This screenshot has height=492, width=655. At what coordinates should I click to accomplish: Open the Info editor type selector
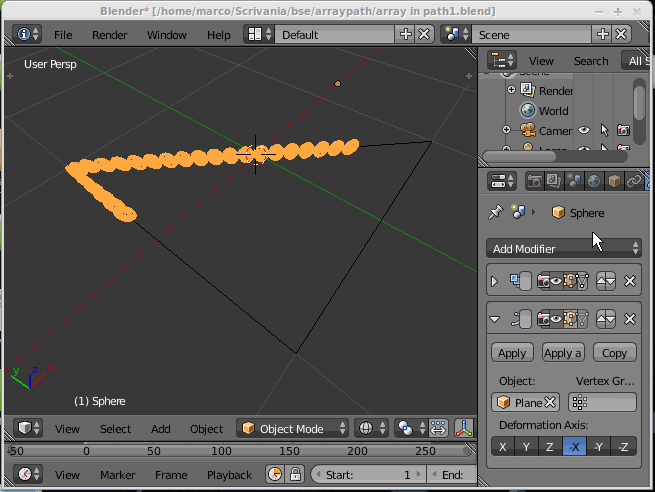coord(27,34)
